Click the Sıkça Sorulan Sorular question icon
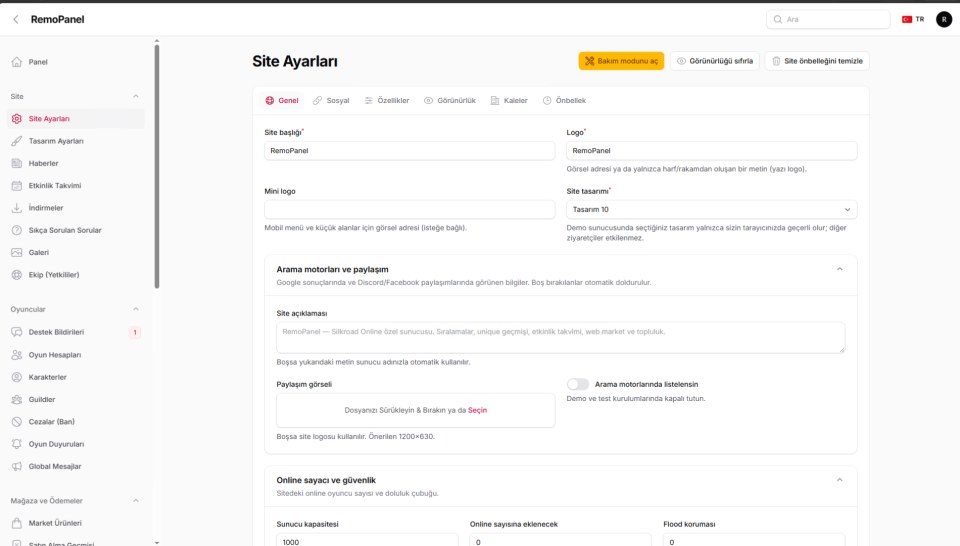The width and height of the screenshot is (960, 546). pos(17,230)
